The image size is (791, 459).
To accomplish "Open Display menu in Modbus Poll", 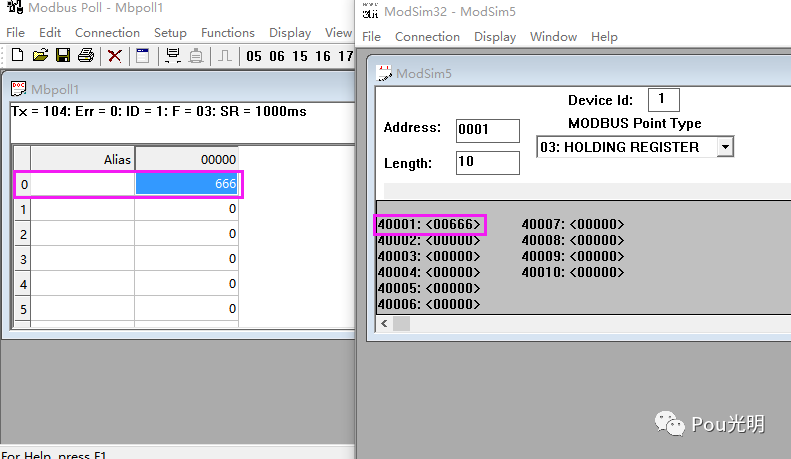I will (290, 33).
